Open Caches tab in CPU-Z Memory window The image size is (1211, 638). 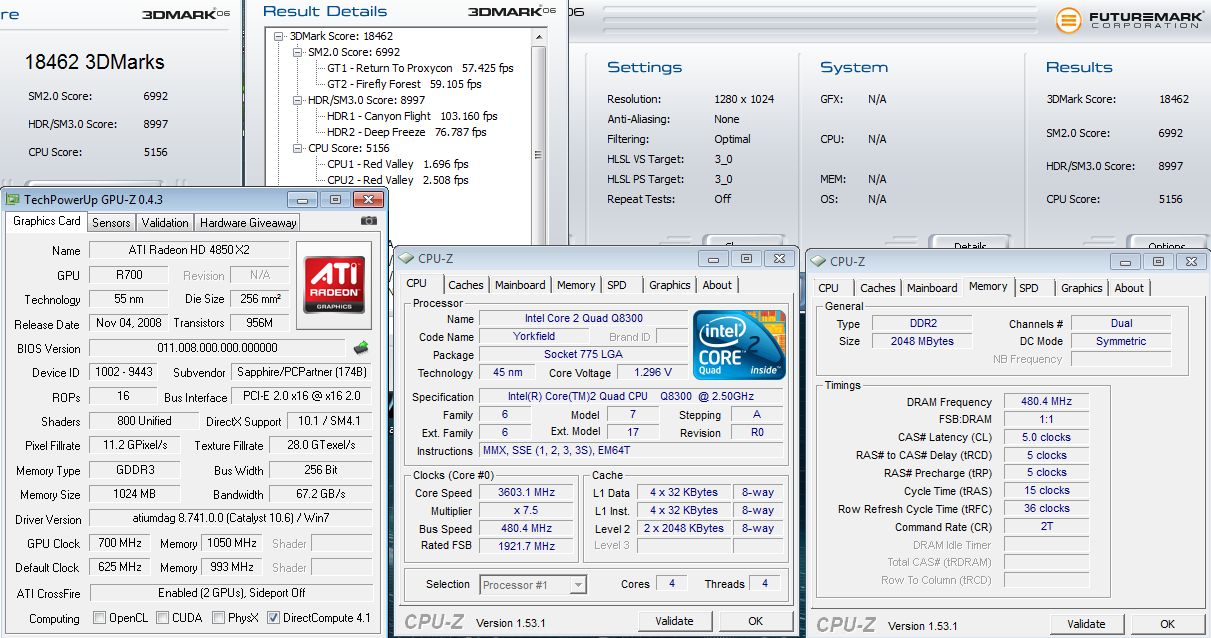point(878,288)
